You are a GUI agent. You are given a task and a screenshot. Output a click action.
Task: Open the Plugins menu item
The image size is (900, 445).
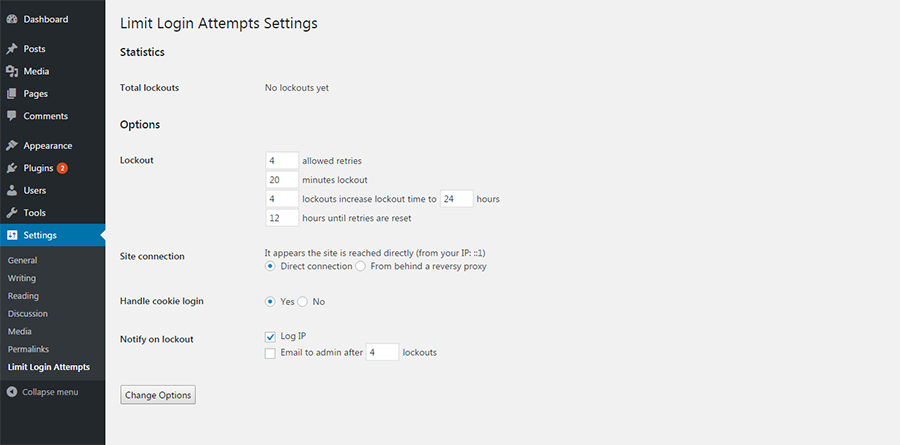pos(52,168)
